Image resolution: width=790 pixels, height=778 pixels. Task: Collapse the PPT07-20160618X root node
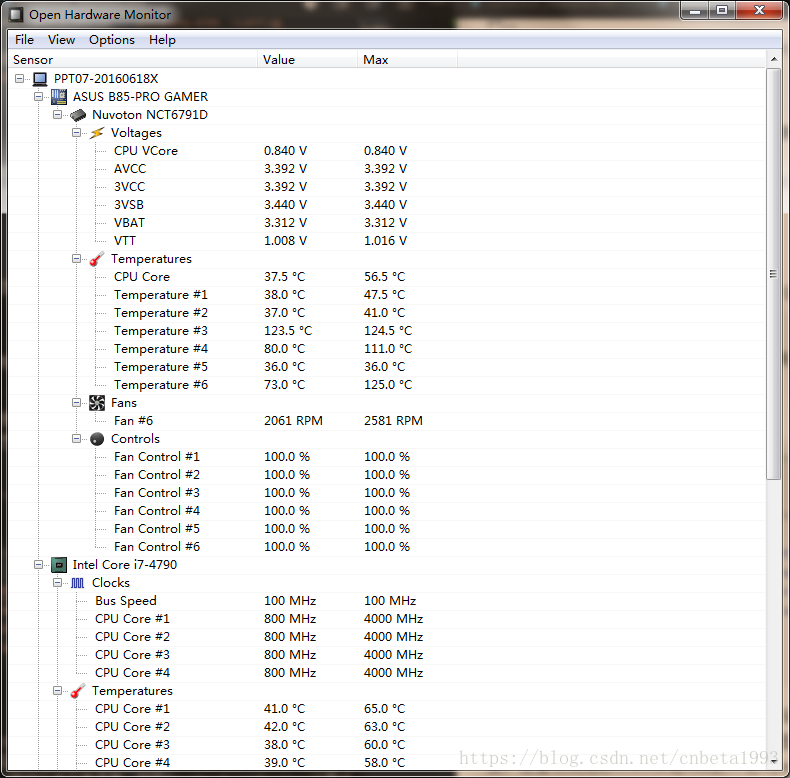coord(20,79)
